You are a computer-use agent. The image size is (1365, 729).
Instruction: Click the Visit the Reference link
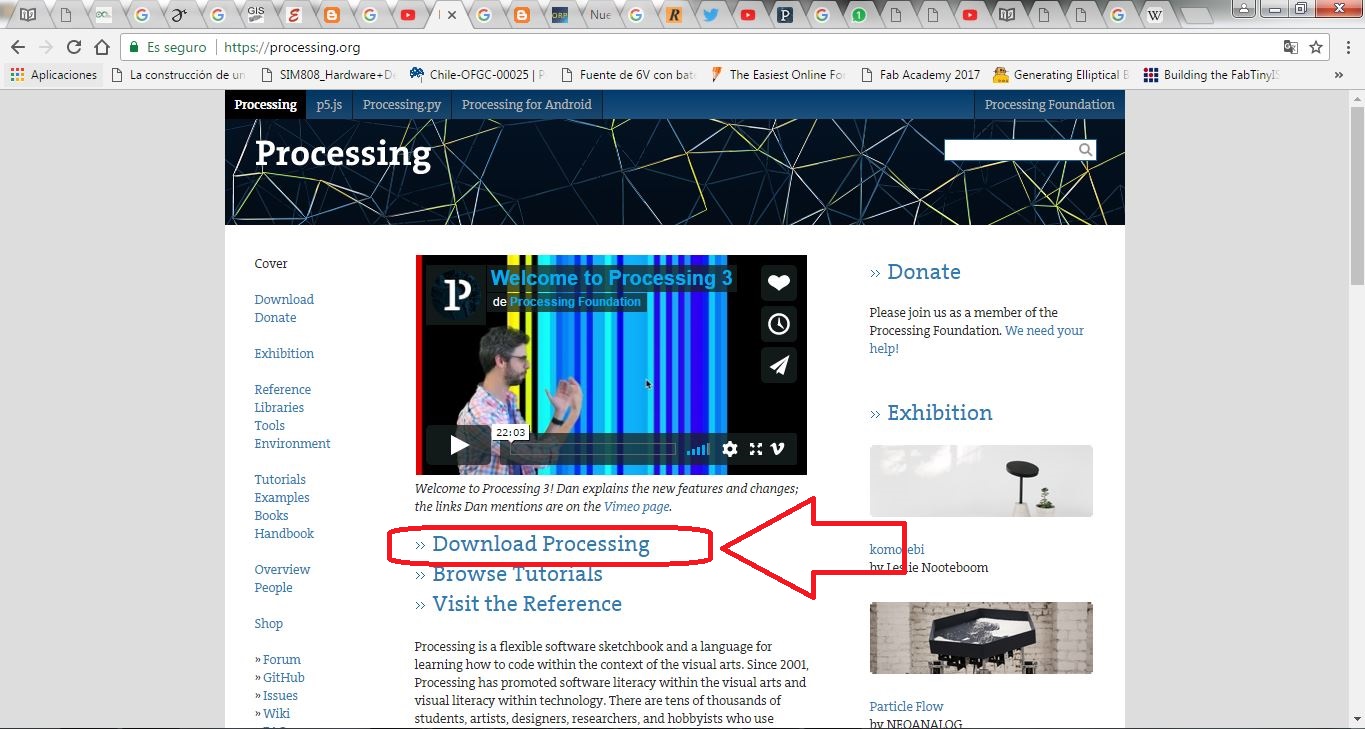[x=527, y=604]
